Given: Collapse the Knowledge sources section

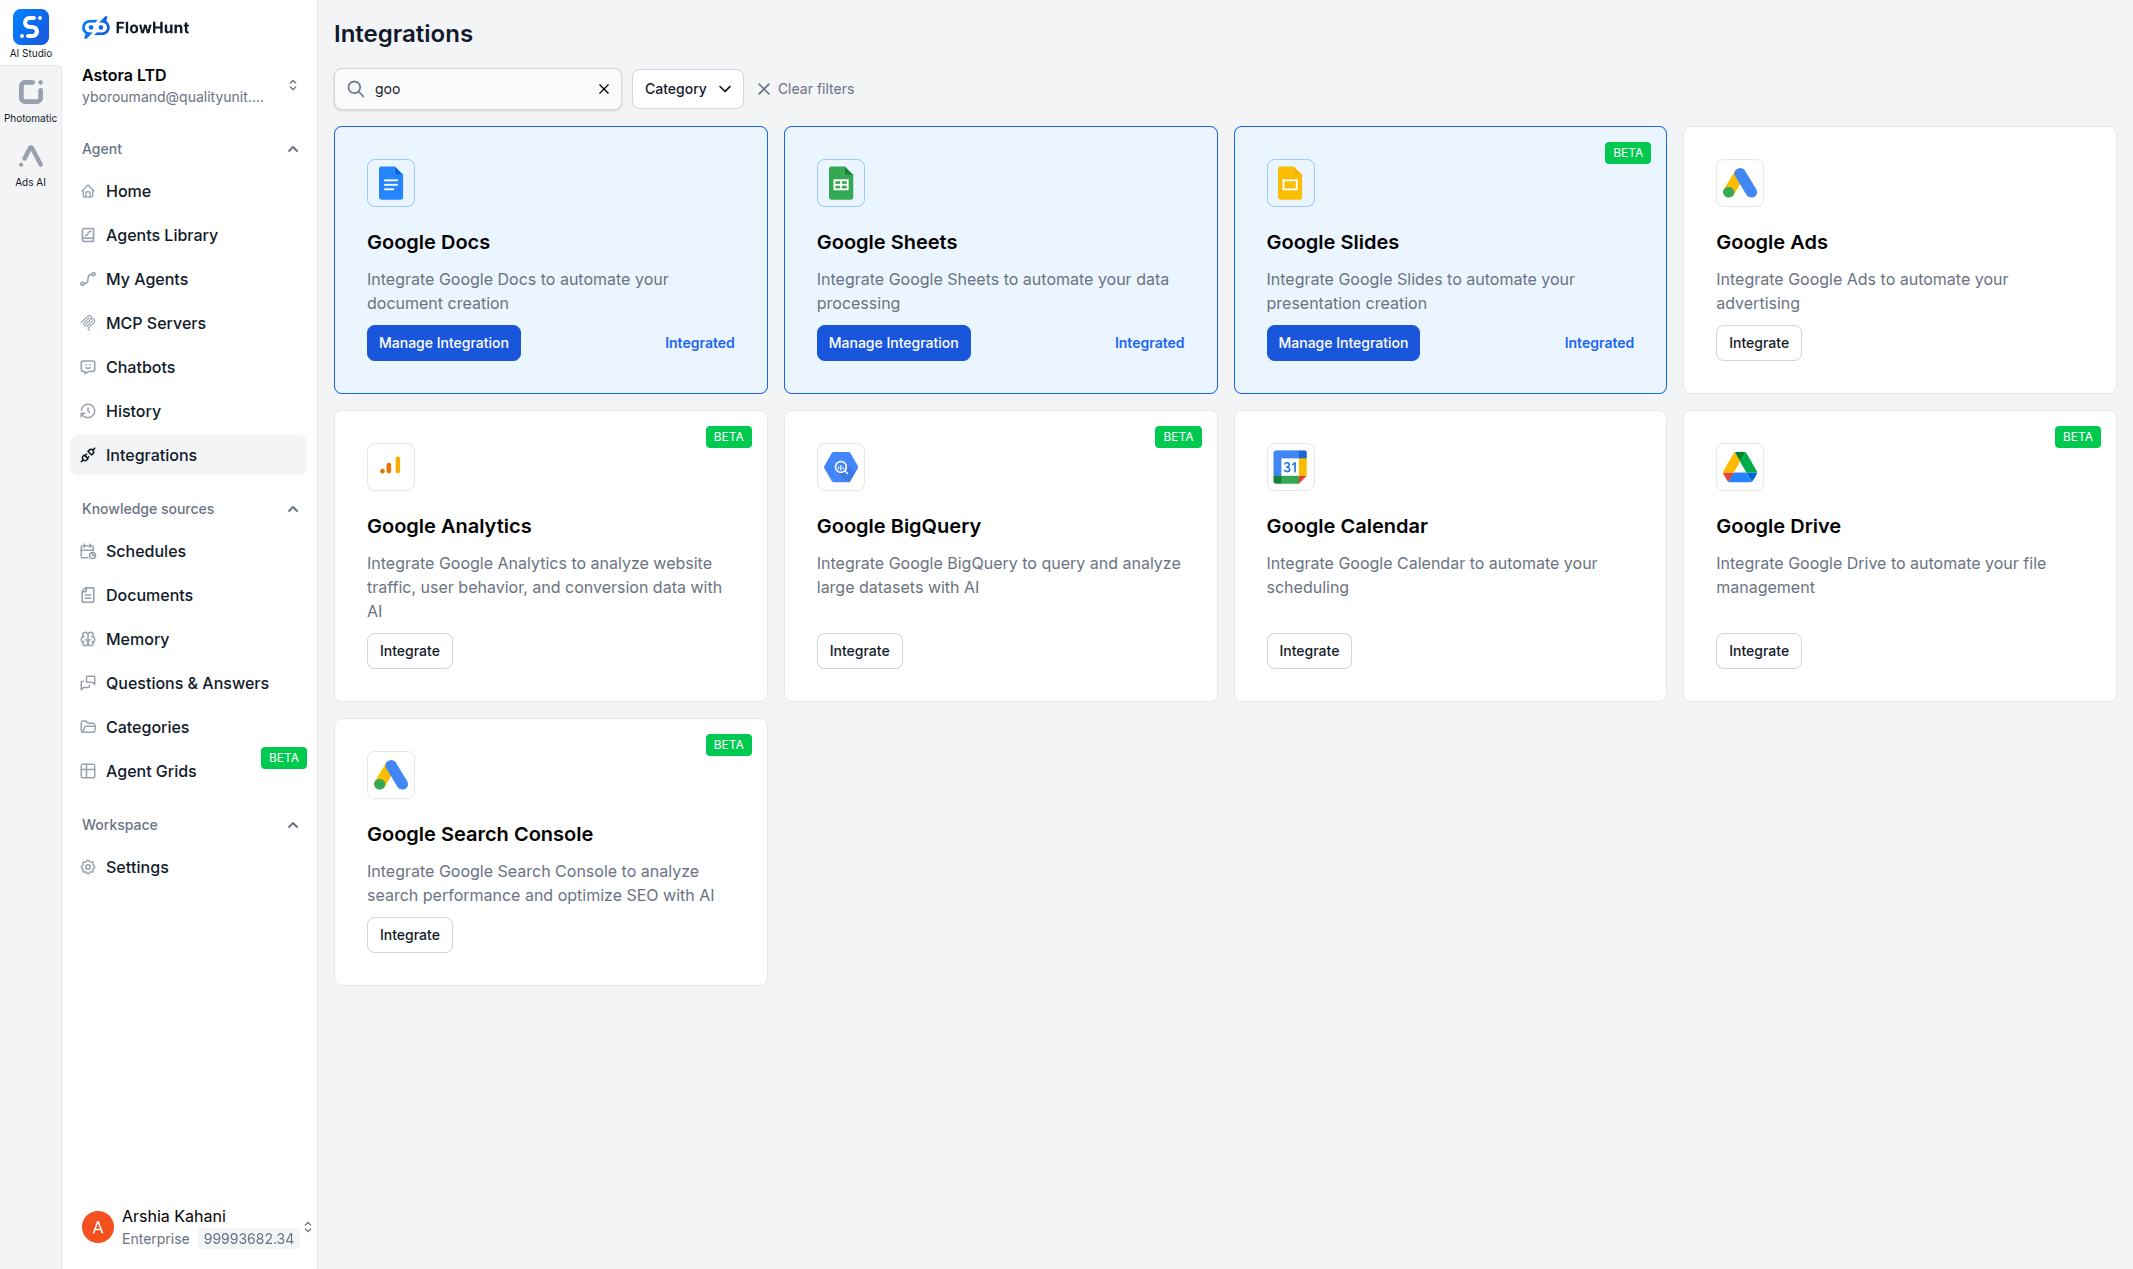Looking at the screenshot, I should tap(292, 508).
